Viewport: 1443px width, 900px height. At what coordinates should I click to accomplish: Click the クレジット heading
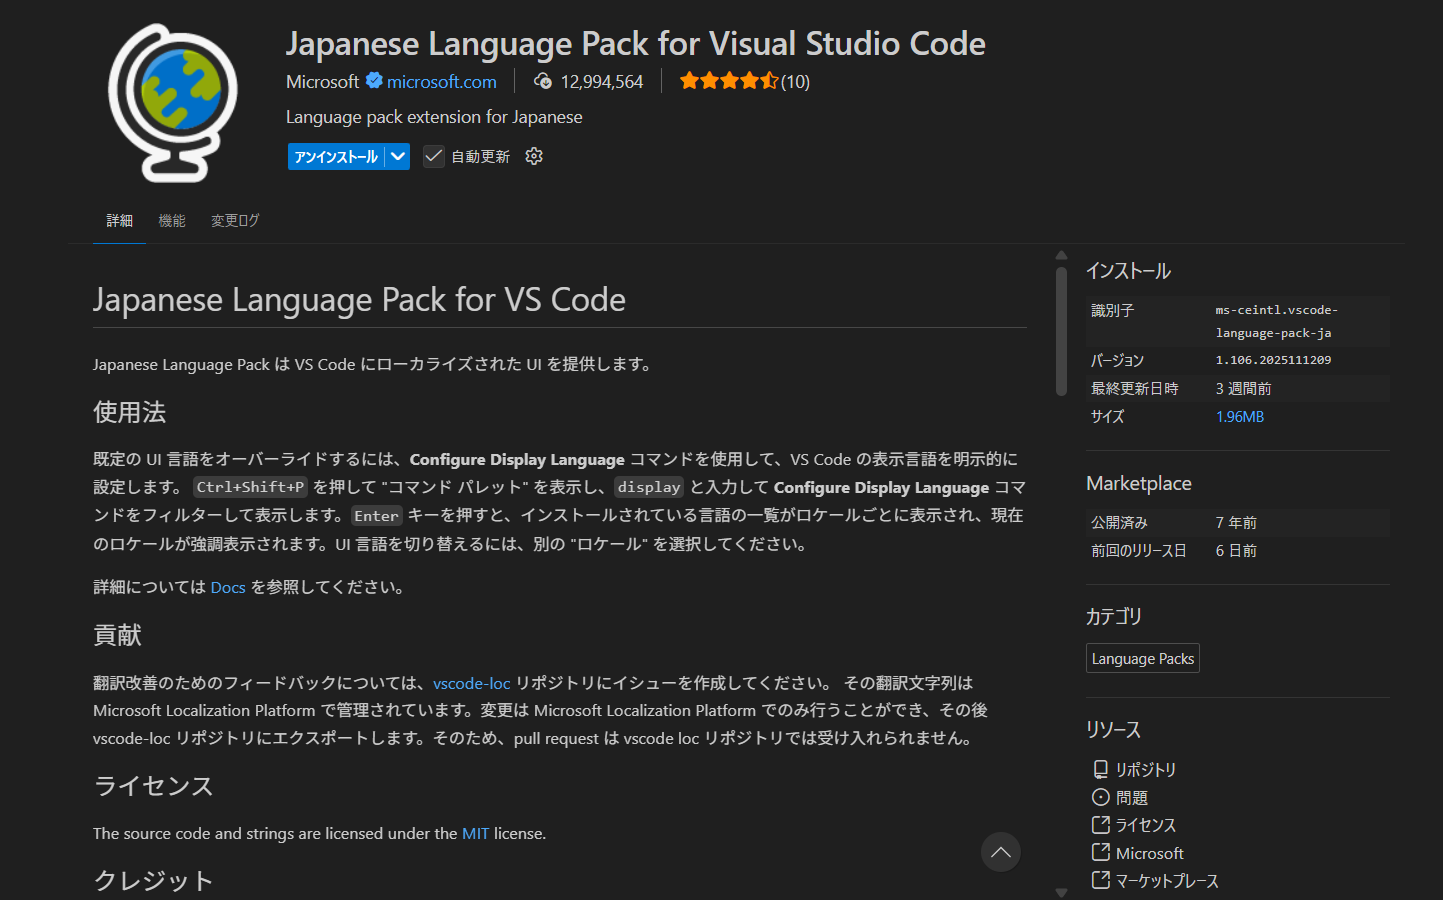[153, 881]
